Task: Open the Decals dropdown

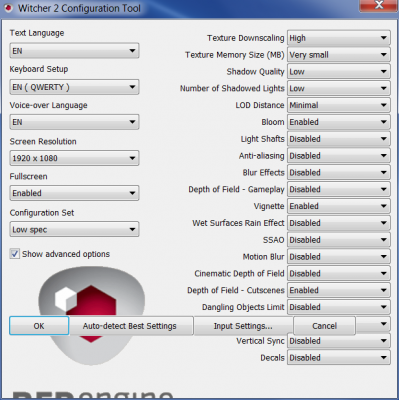Action: tap(338, 358)
